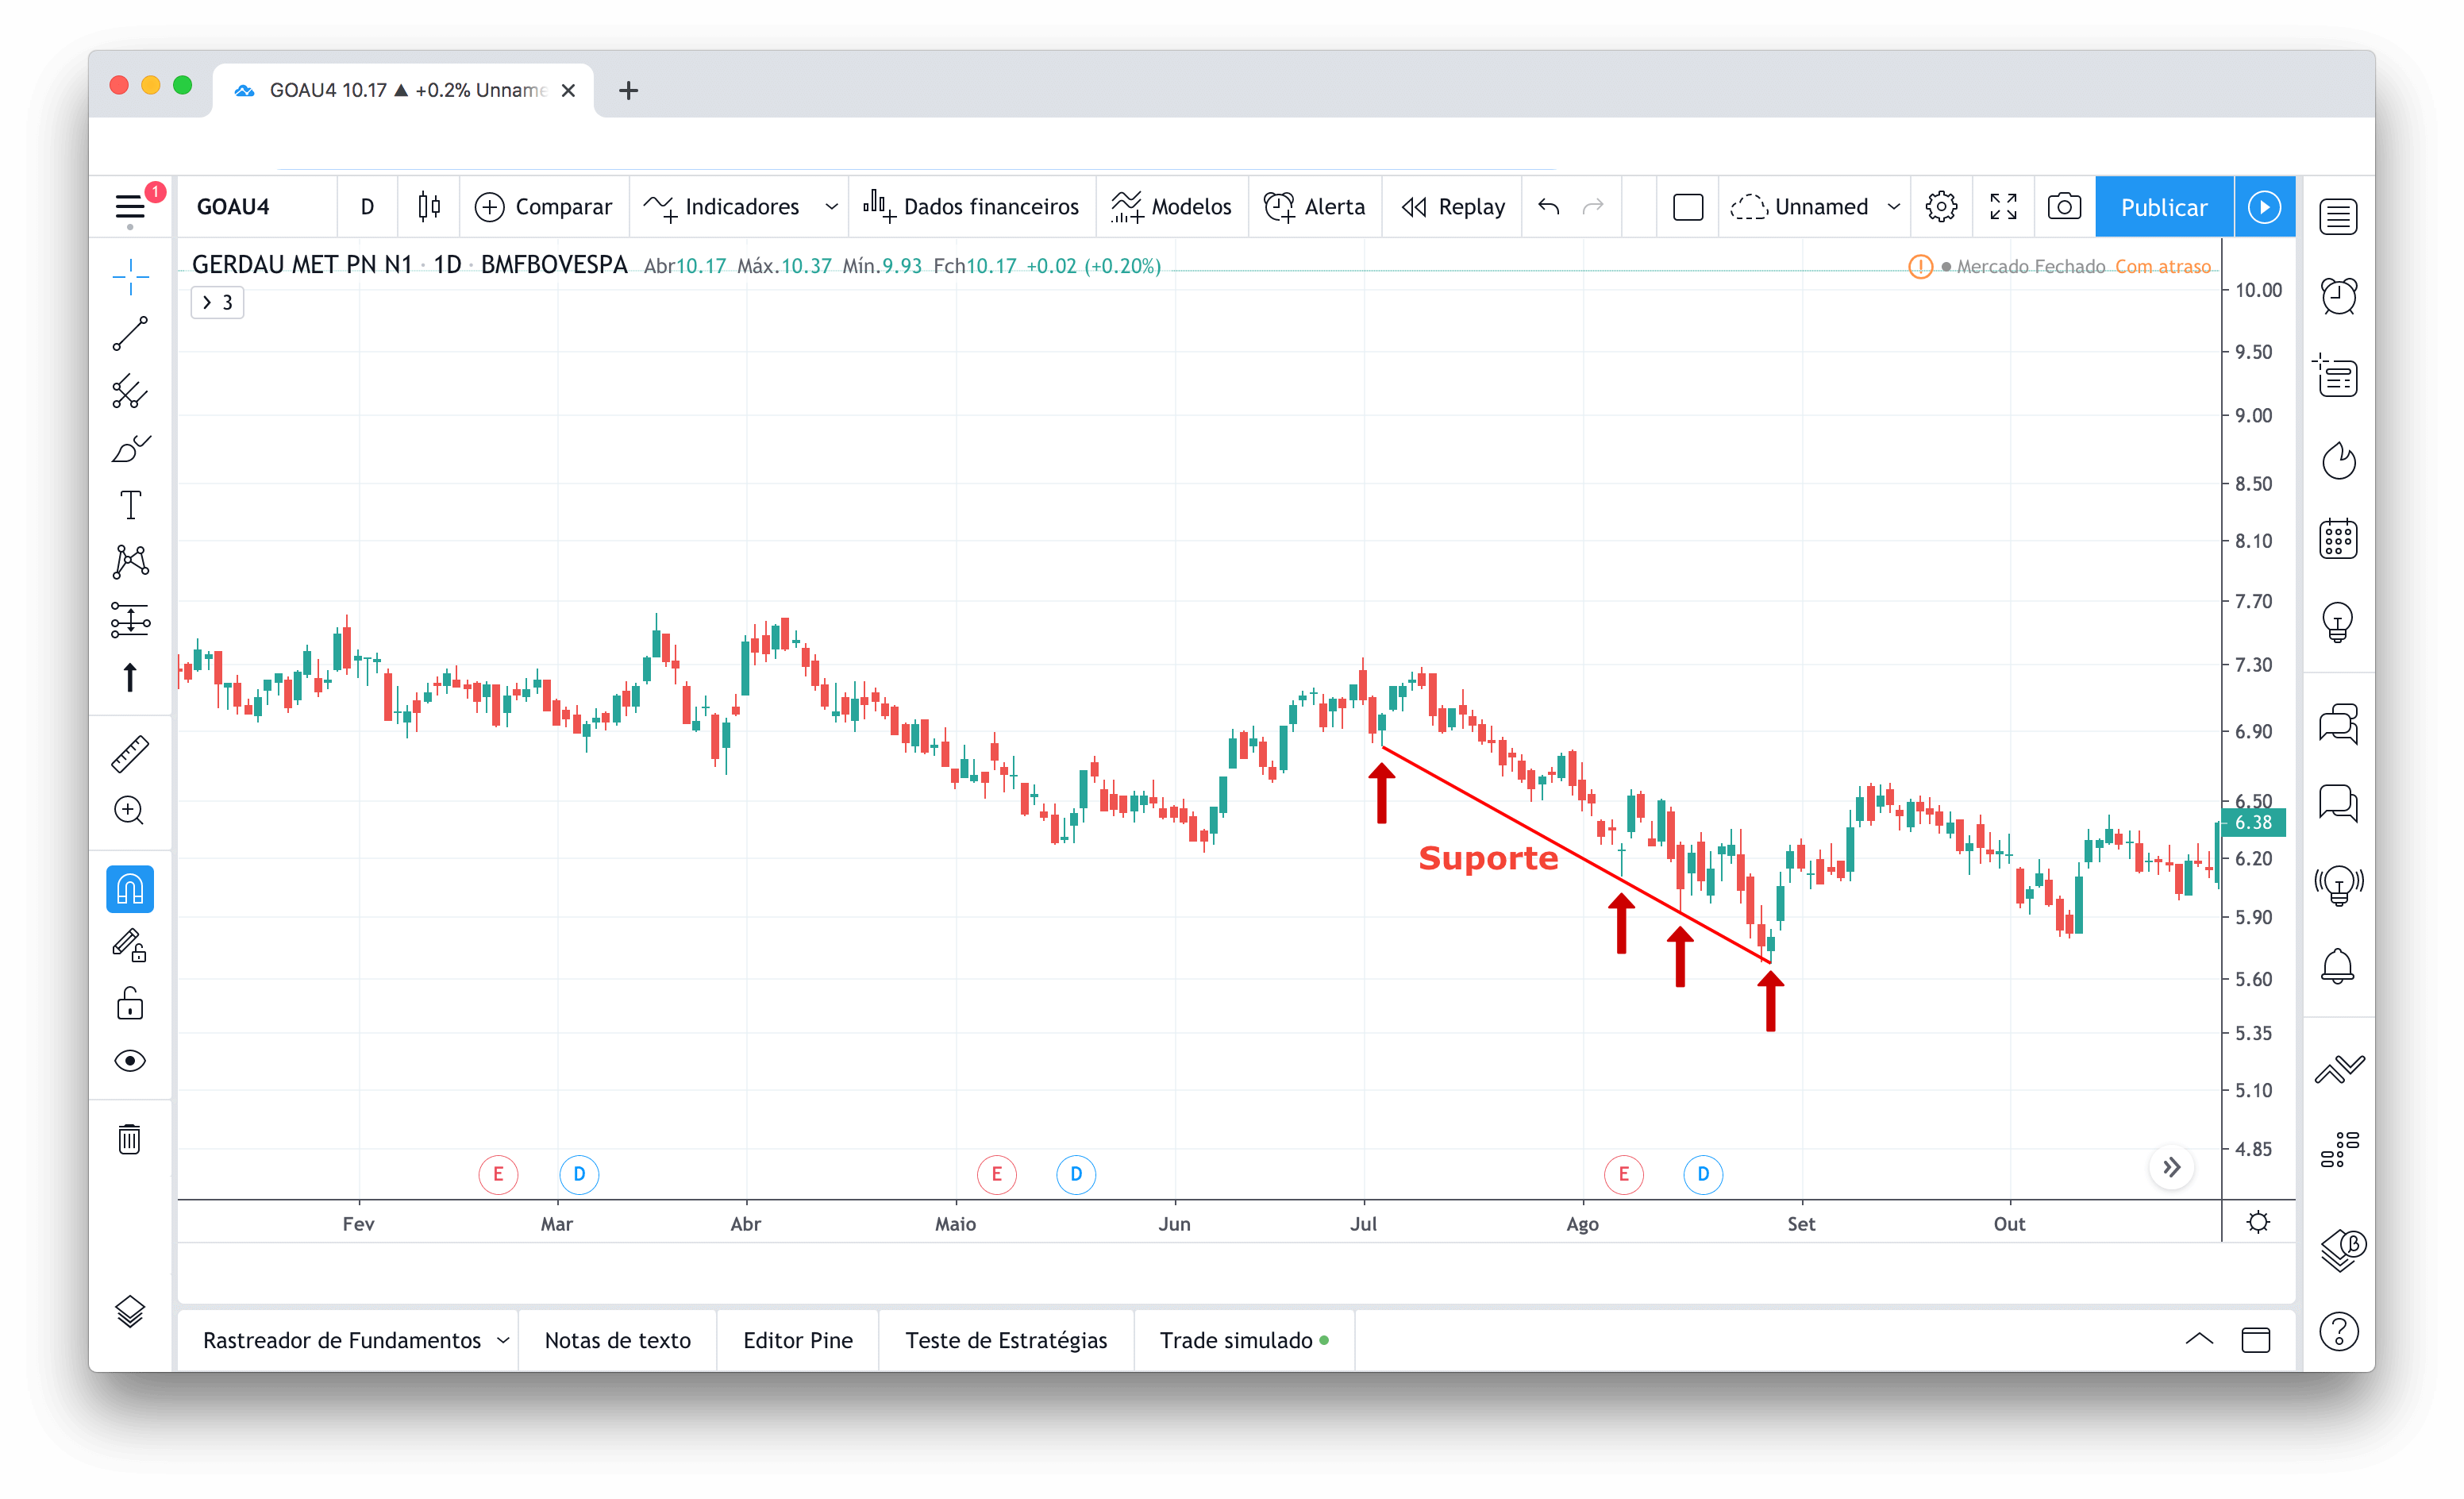Activate the zoom in tool

pos(130,810)
